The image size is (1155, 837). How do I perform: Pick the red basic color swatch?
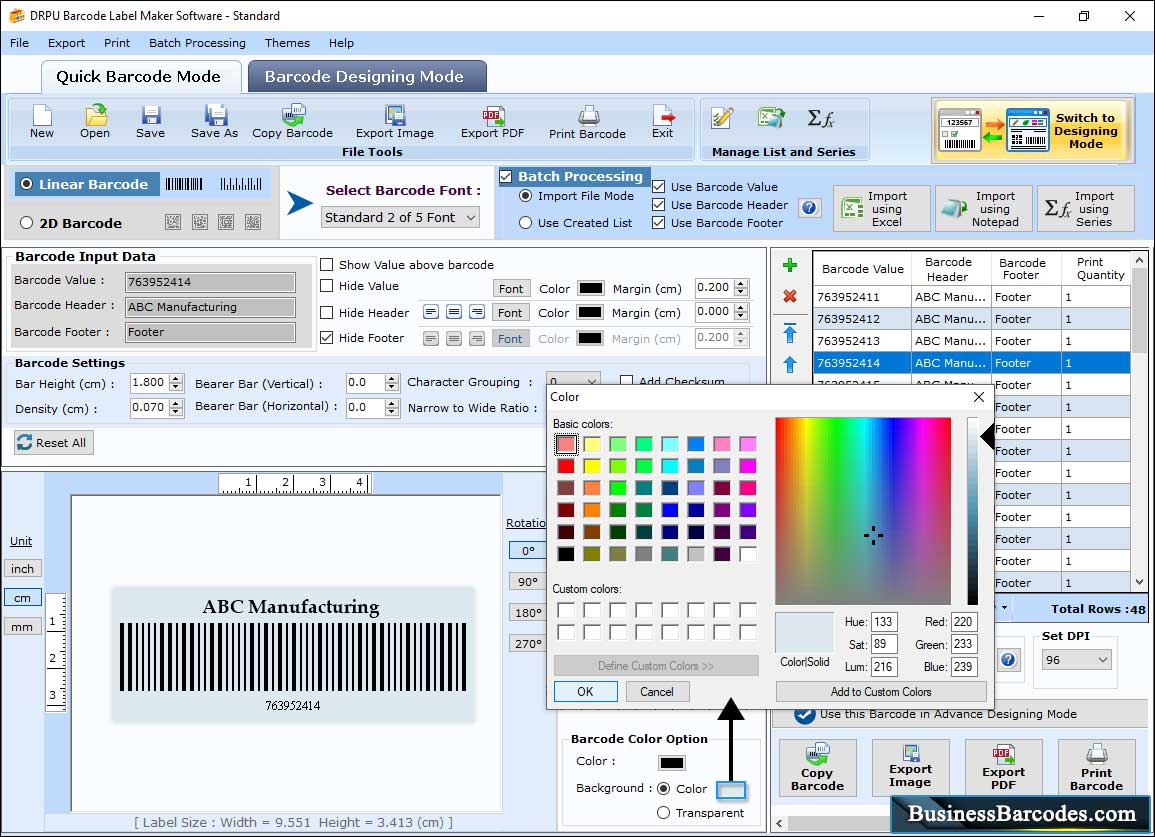click(566, 466)
